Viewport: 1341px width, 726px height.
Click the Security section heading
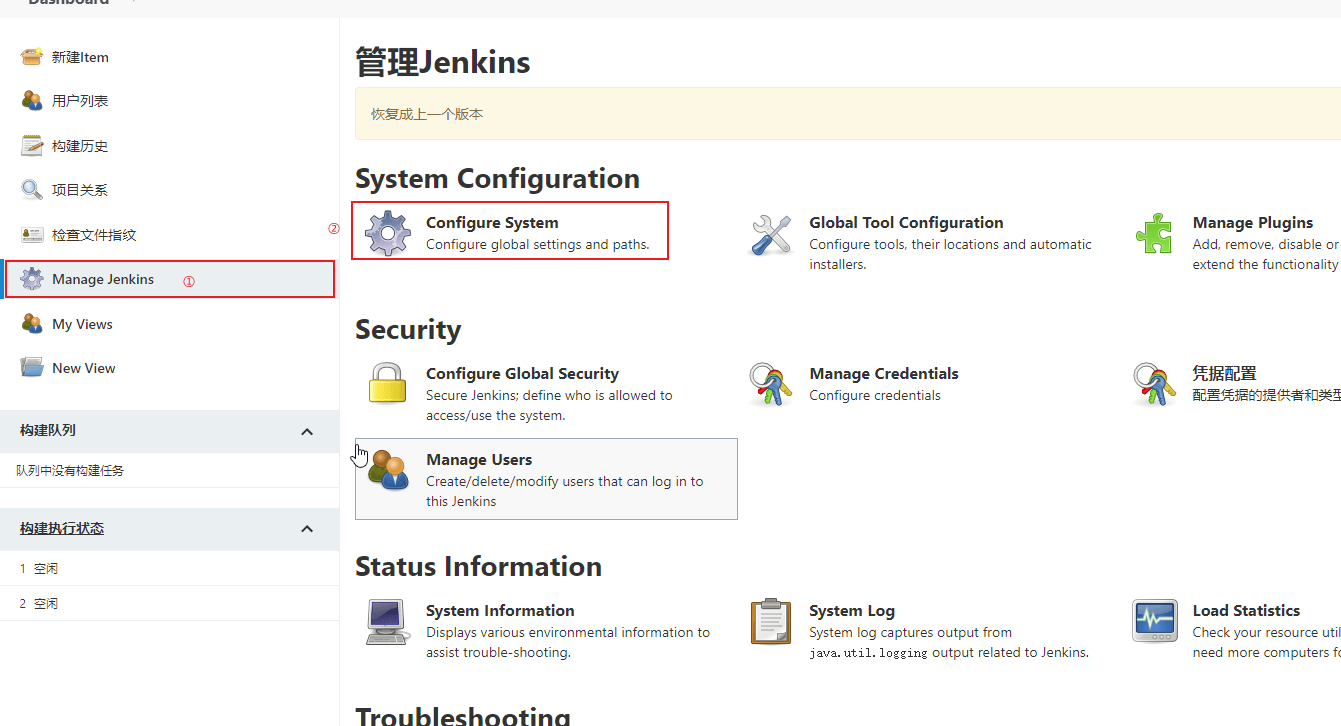point(408,329)
